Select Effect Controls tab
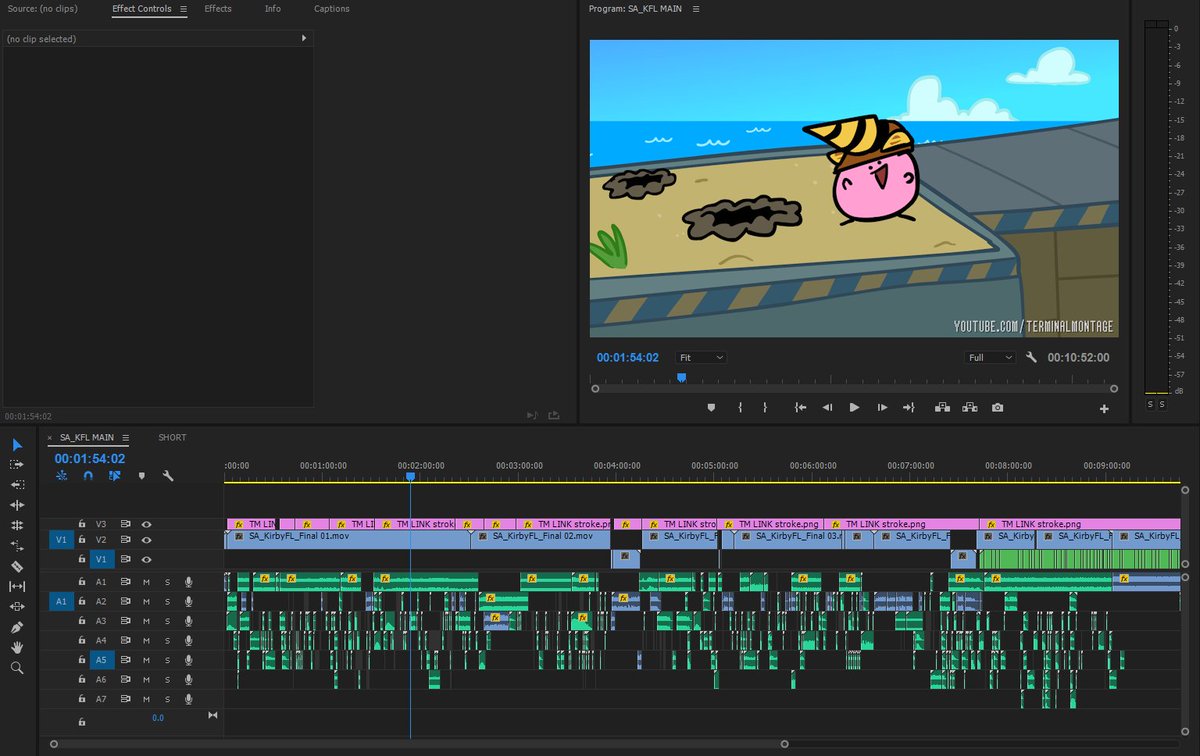Screen dimensions: 1200x756 pyautogui.click(x=142, y=9)
